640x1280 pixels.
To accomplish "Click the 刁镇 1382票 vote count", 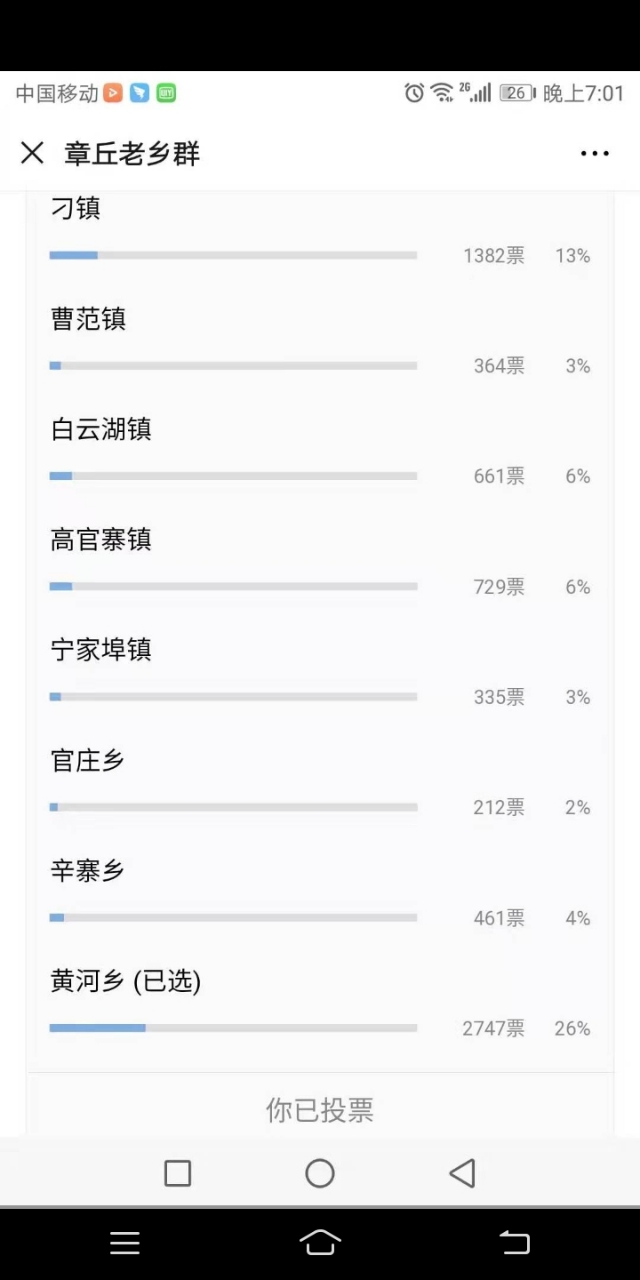I will tap(493, 256).
